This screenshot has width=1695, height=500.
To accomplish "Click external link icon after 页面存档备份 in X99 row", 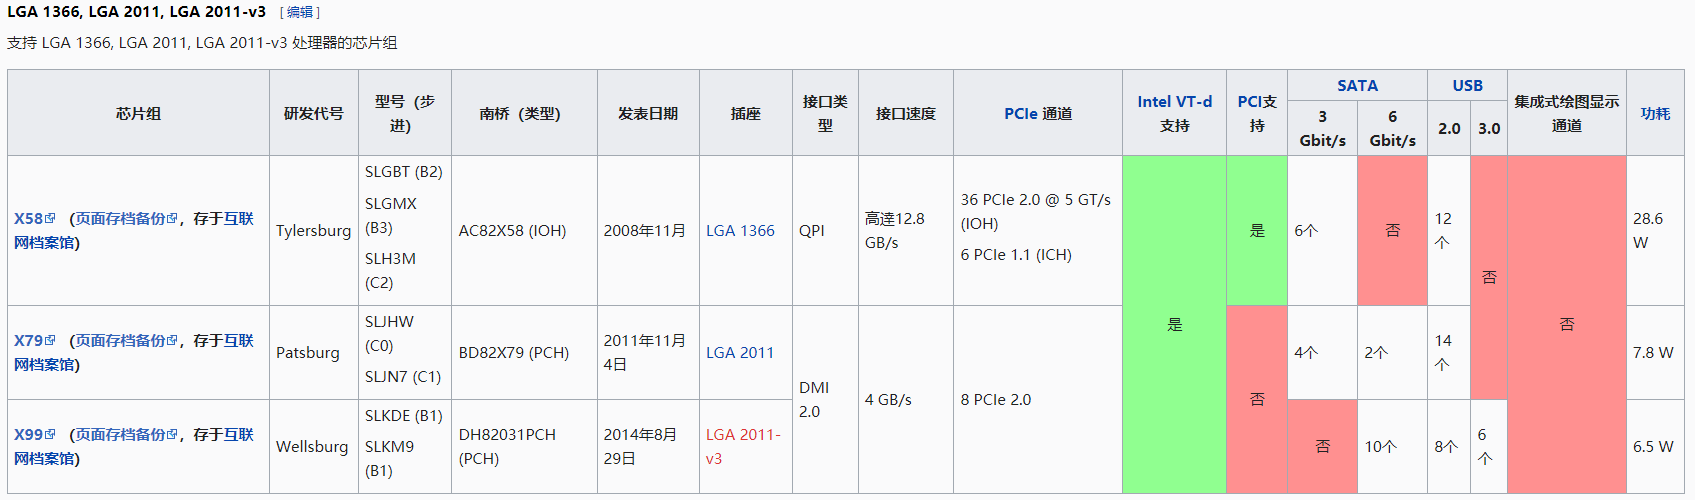I will pos(172,434).
